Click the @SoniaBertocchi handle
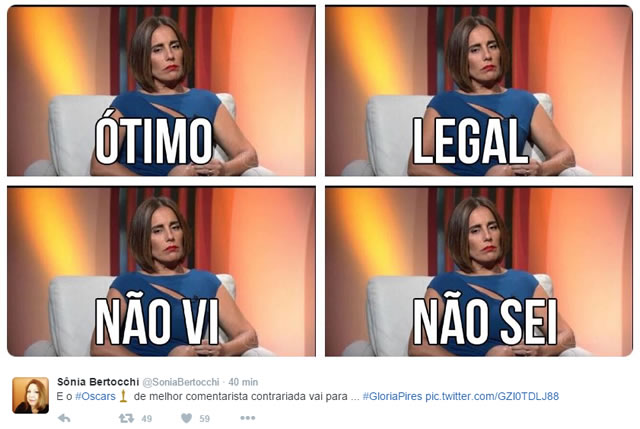 180,382
